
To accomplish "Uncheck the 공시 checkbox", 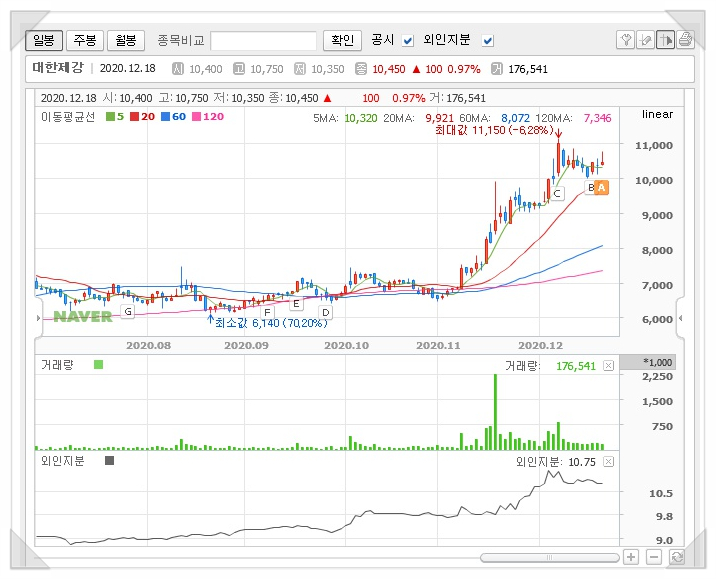I will pyautogui.click(x=408, y=41).
